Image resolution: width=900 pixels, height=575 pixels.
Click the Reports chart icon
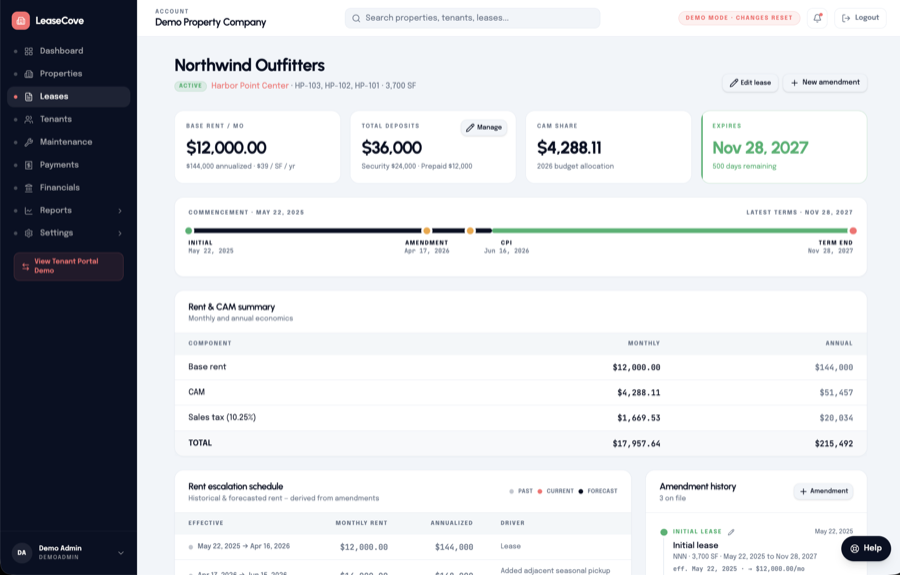pyautogui.click(x=29, y=211)
